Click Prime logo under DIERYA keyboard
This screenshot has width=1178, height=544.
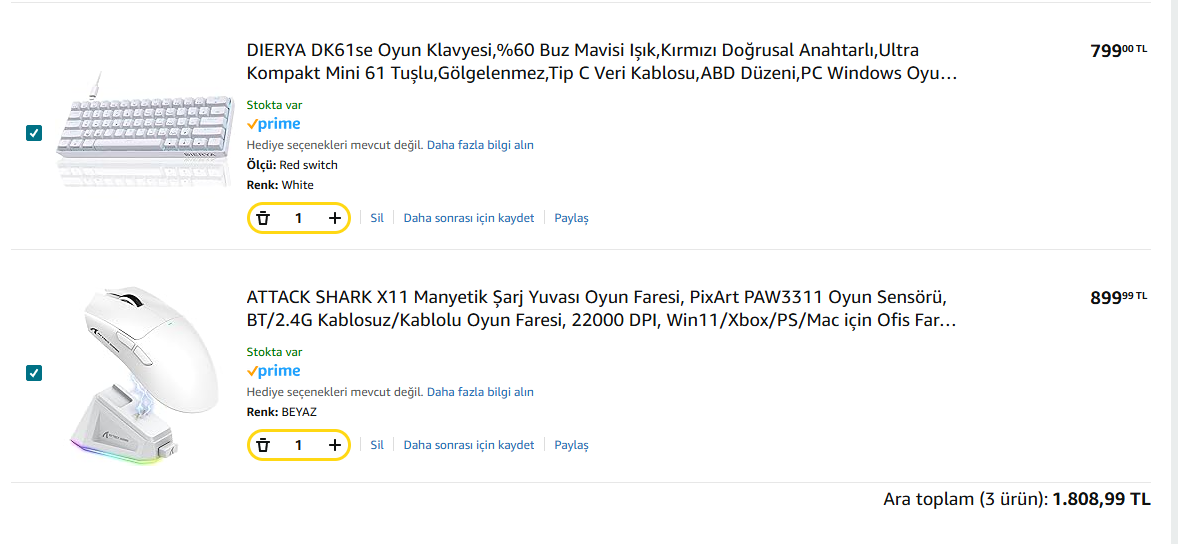coord(273,124)
